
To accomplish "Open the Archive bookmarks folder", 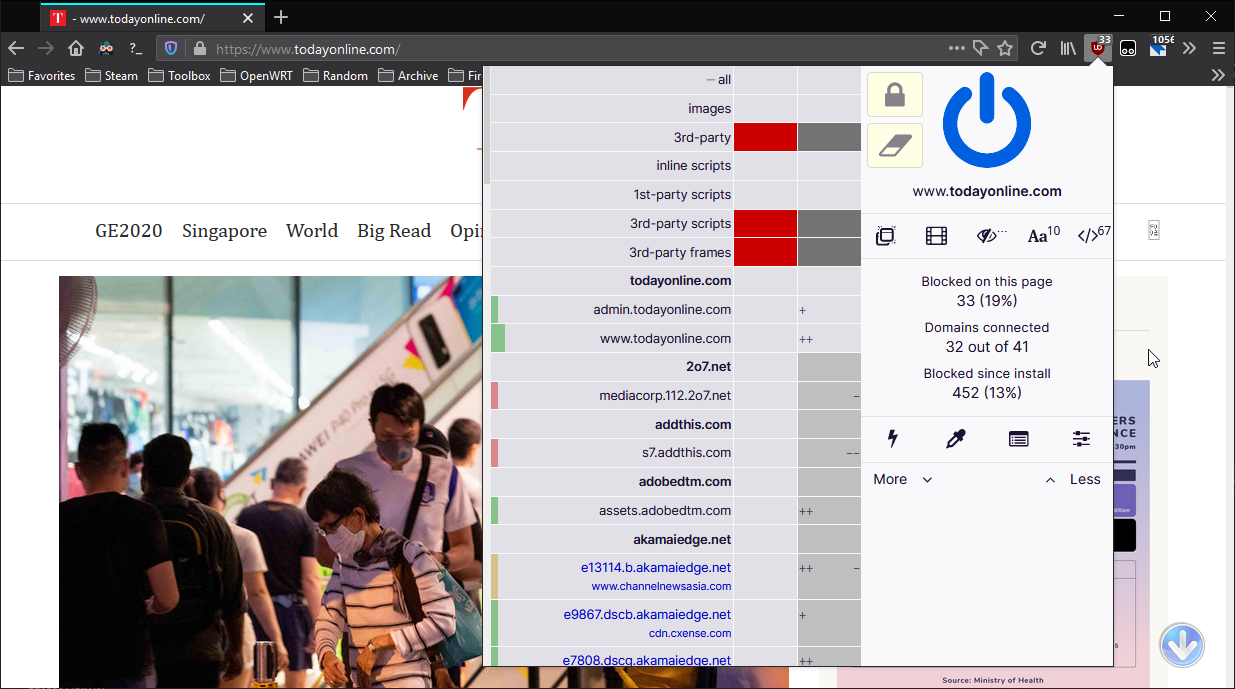I will pyautogui.click(x=408, y=75).
